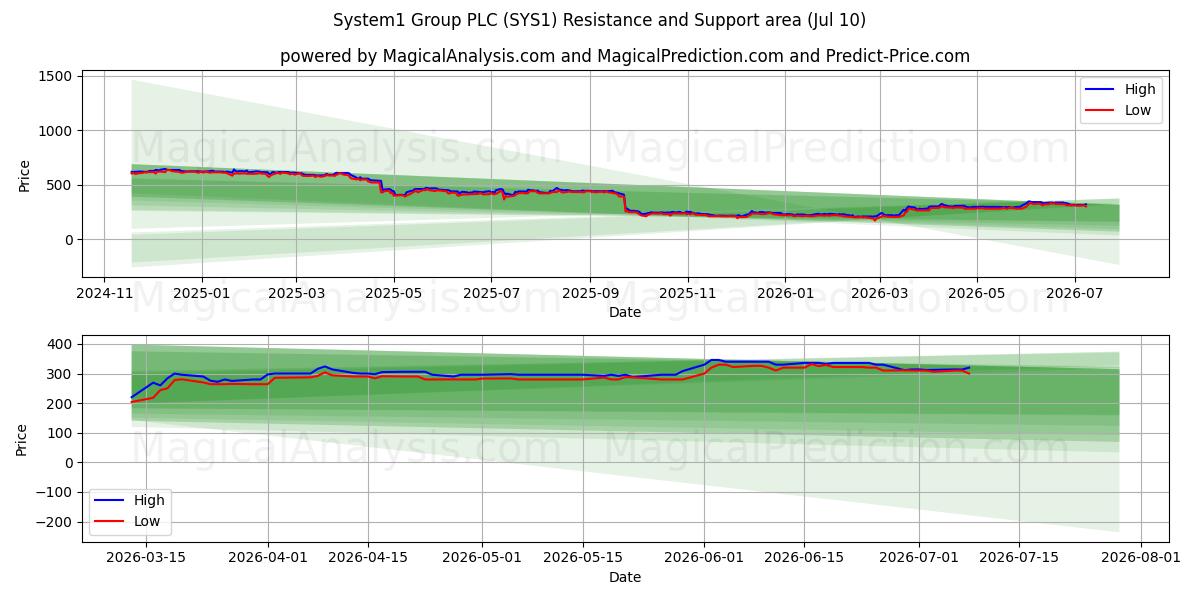1200x600 pixels.
Task: Click the 1500 y-axis label on top chart
Action: (x=55, y=77)
